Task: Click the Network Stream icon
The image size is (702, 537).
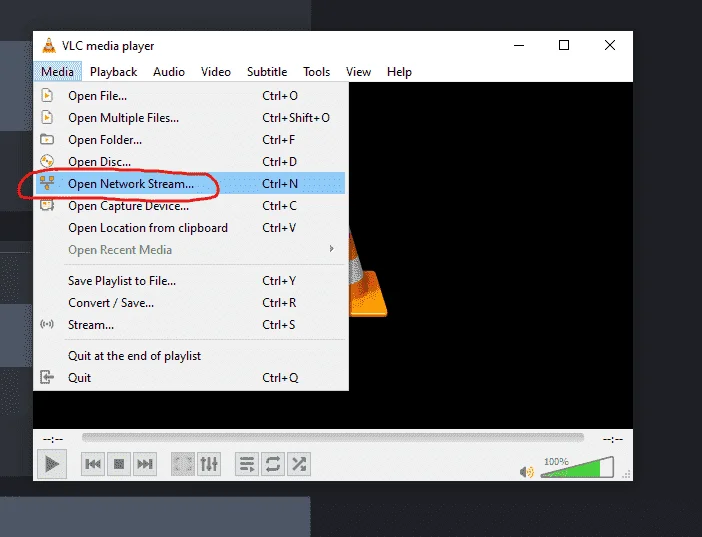Action: click(x=47, y=183)
